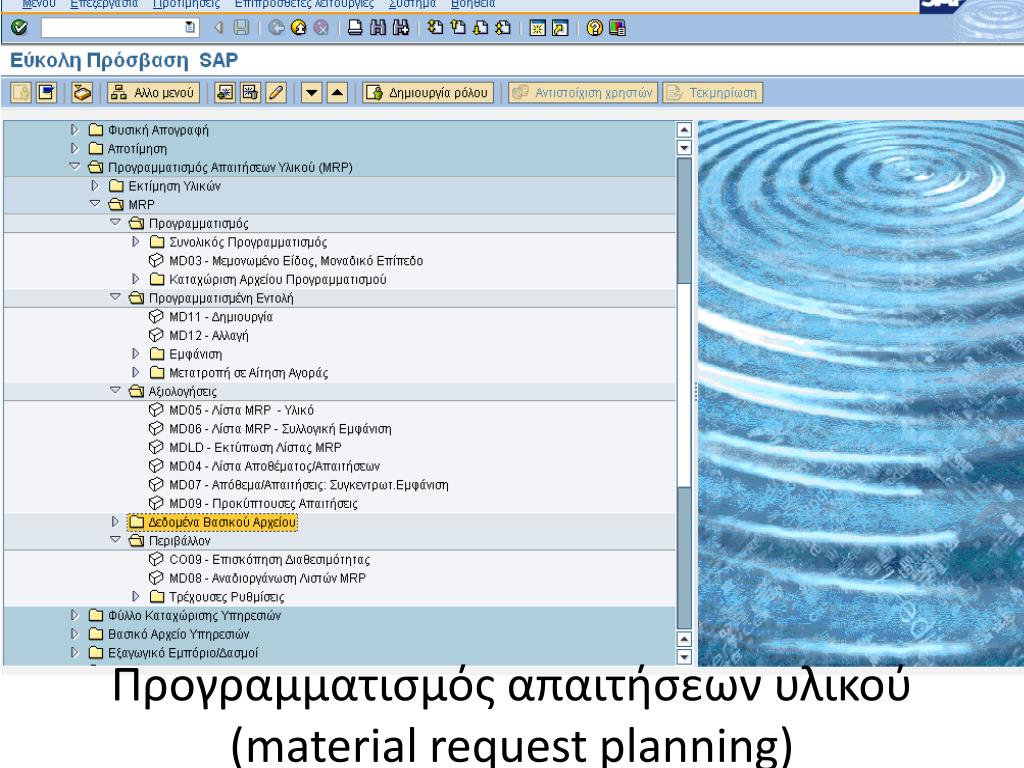1024x768 pixels.
Task: Open the 'Επεξεργασία' menu
Action: coord(104,4)
